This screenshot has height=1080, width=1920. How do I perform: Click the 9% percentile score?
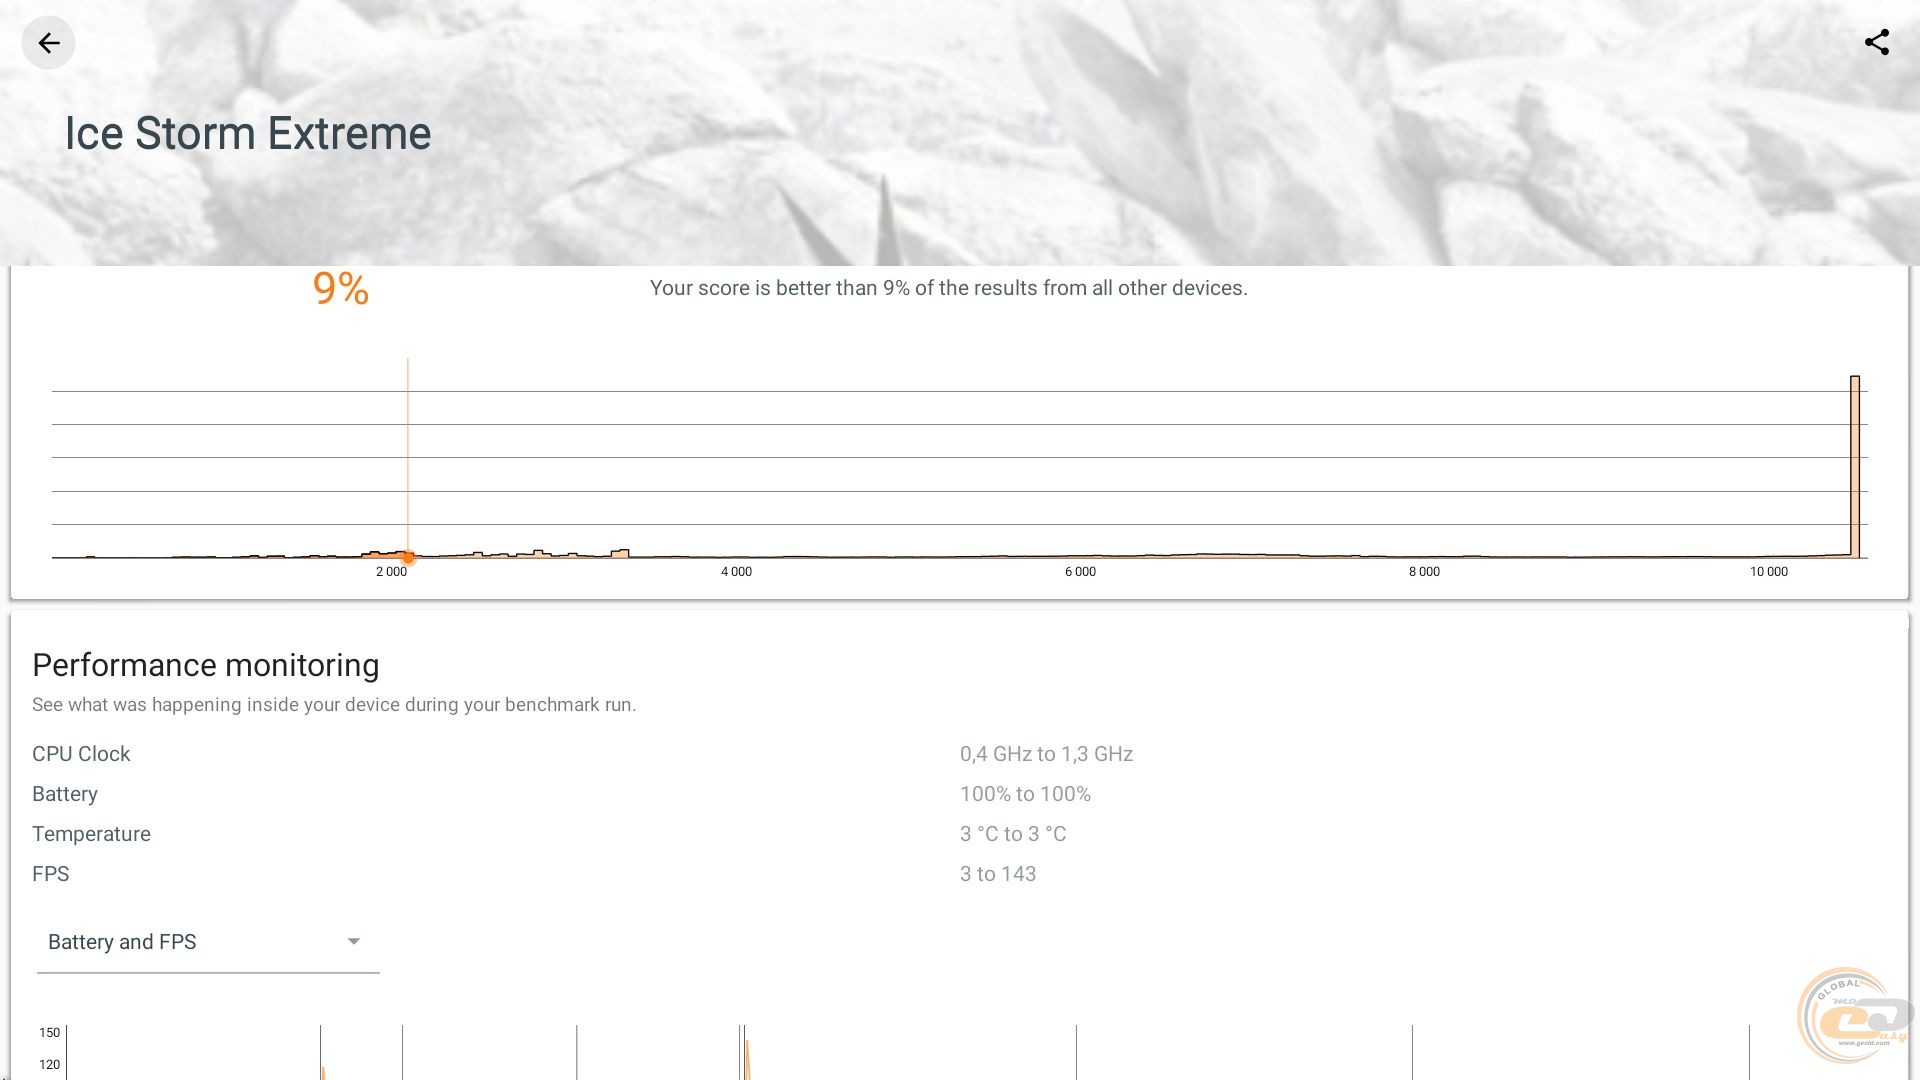(x=341, y=289)
